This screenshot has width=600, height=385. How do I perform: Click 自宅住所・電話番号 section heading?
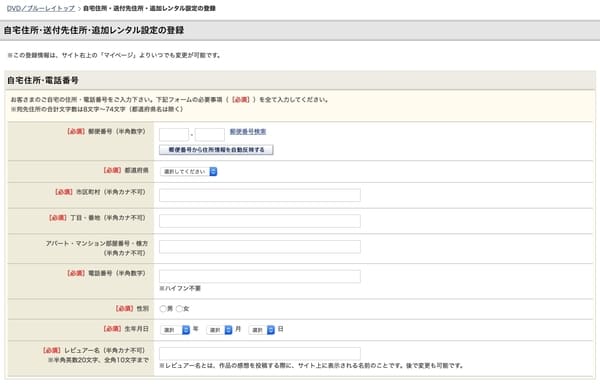pyautogui.click(x=43, y=80)
